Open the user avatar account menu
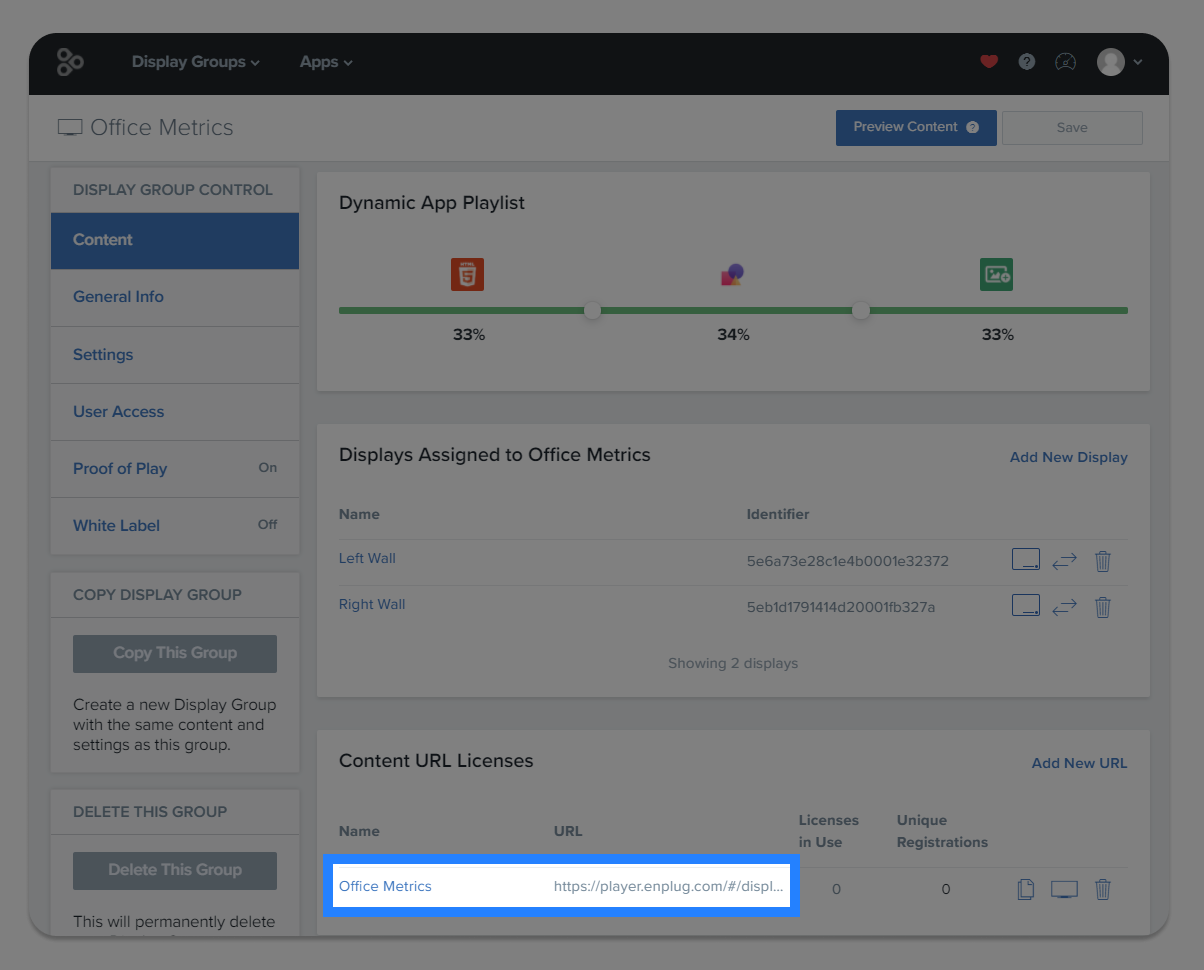Image resolution: width=1204 pixels, height=970 pixels. click(x=1120, y=62)
